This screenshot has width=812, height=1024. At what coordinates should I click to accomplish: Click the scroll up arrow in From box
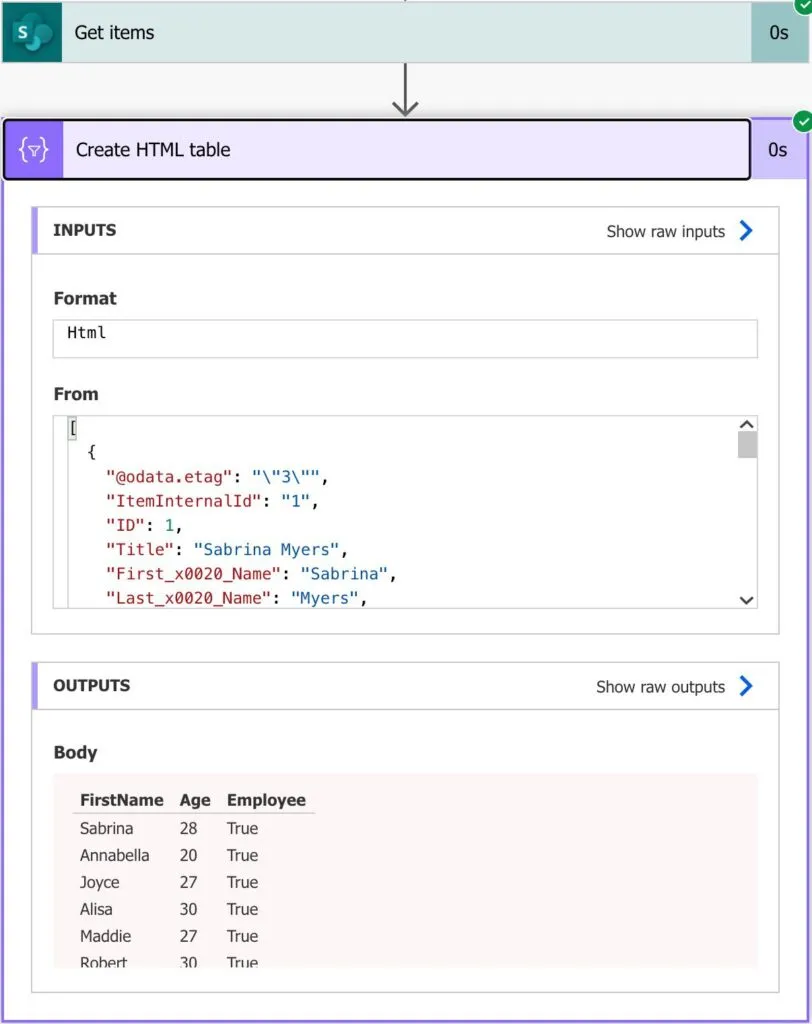(746, 424)
